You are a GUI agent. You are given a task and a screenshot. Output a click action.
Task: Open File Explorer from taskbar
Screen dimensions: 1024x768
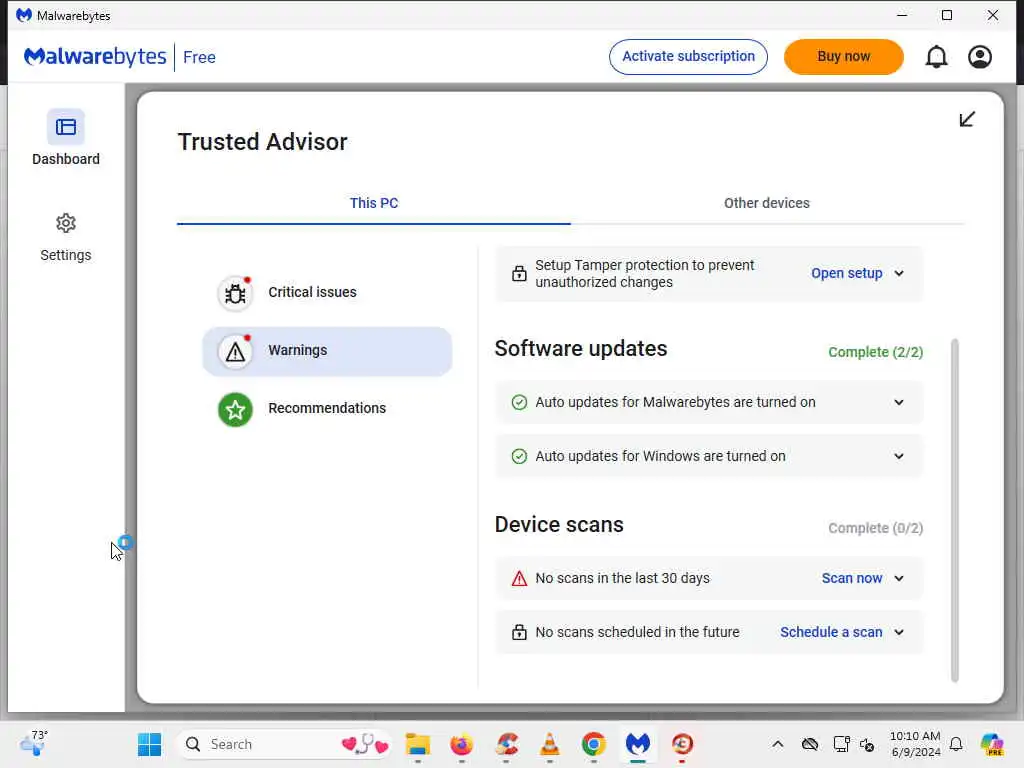click(418, 744)
